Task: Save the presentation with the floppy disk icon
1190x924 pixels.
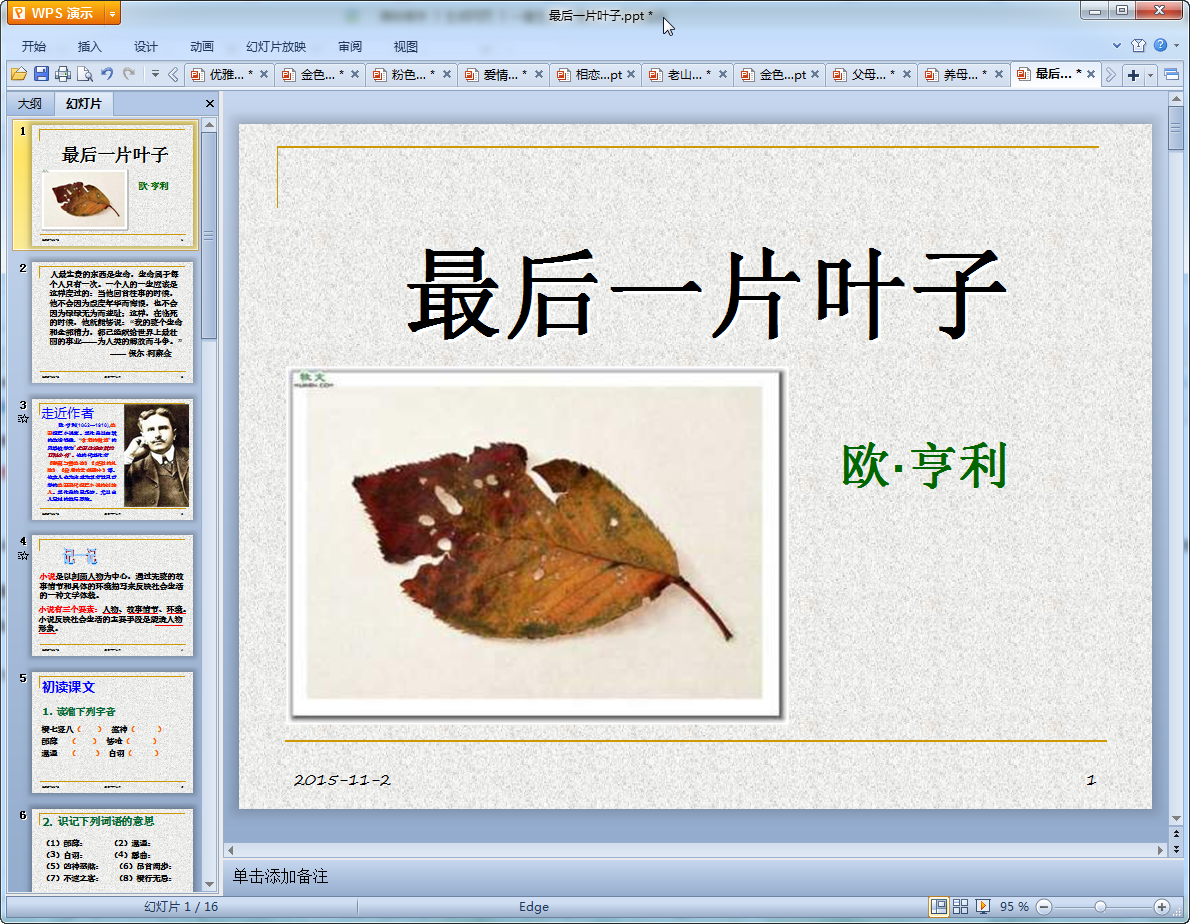Action: pos(41,74)
